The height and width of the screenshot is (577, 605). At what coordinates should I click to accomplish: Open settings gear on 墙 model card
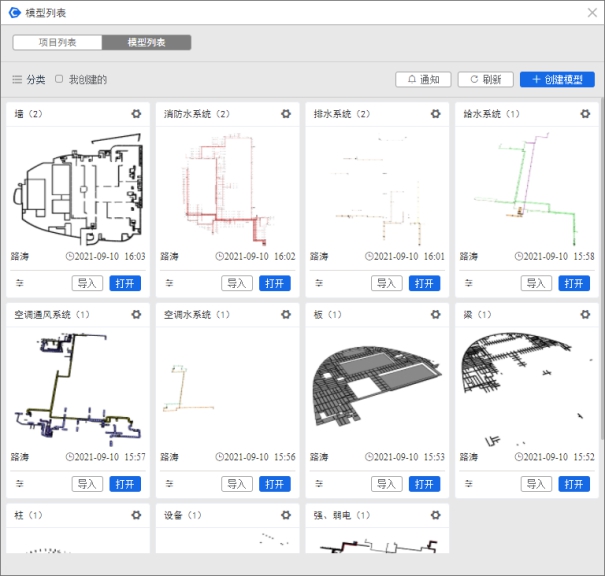coord(136,114)
